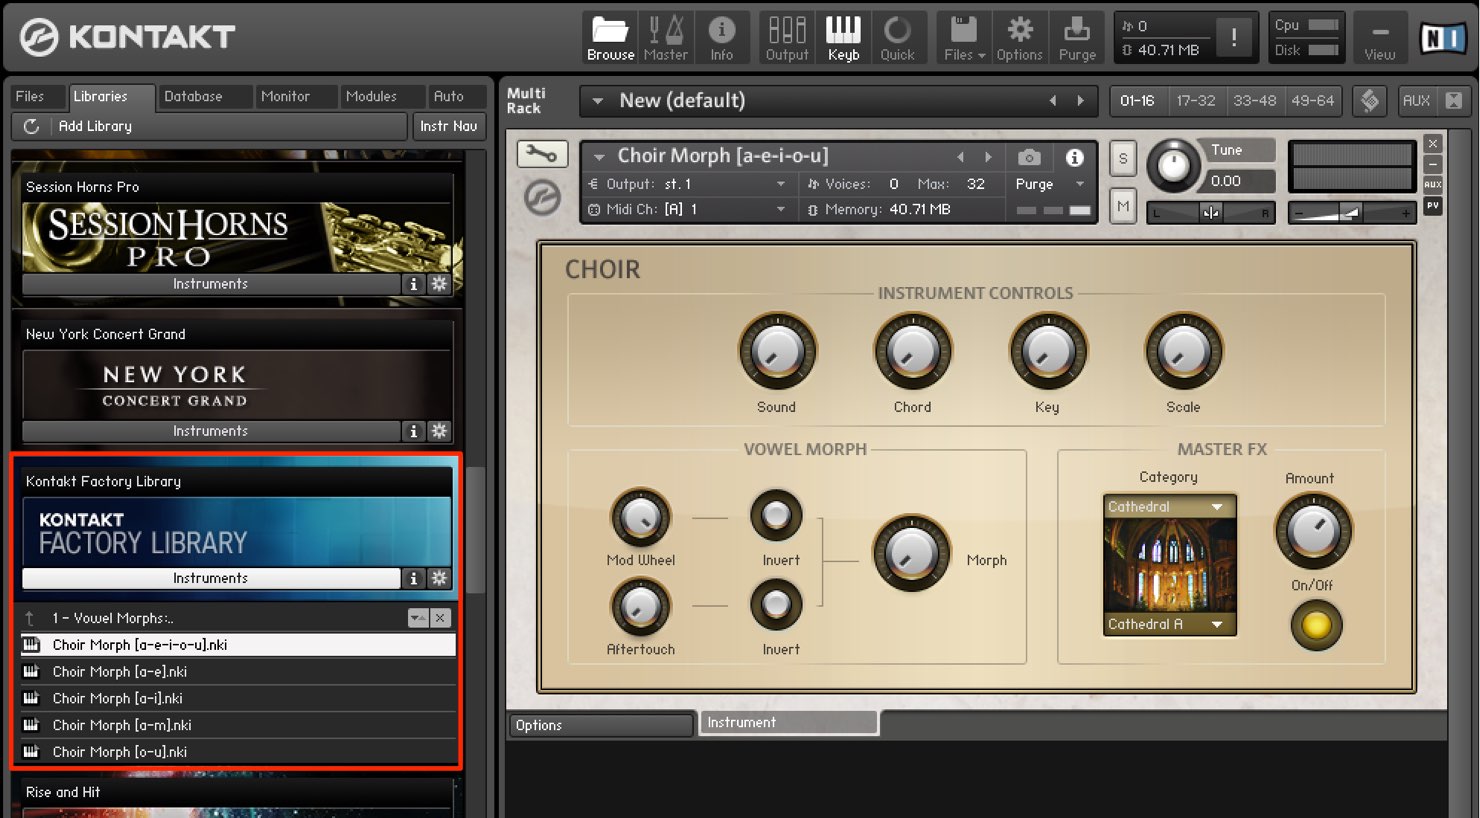1480x818 pixels.
Task: Open the Master editor panel
Action: [x=665, y=38]
